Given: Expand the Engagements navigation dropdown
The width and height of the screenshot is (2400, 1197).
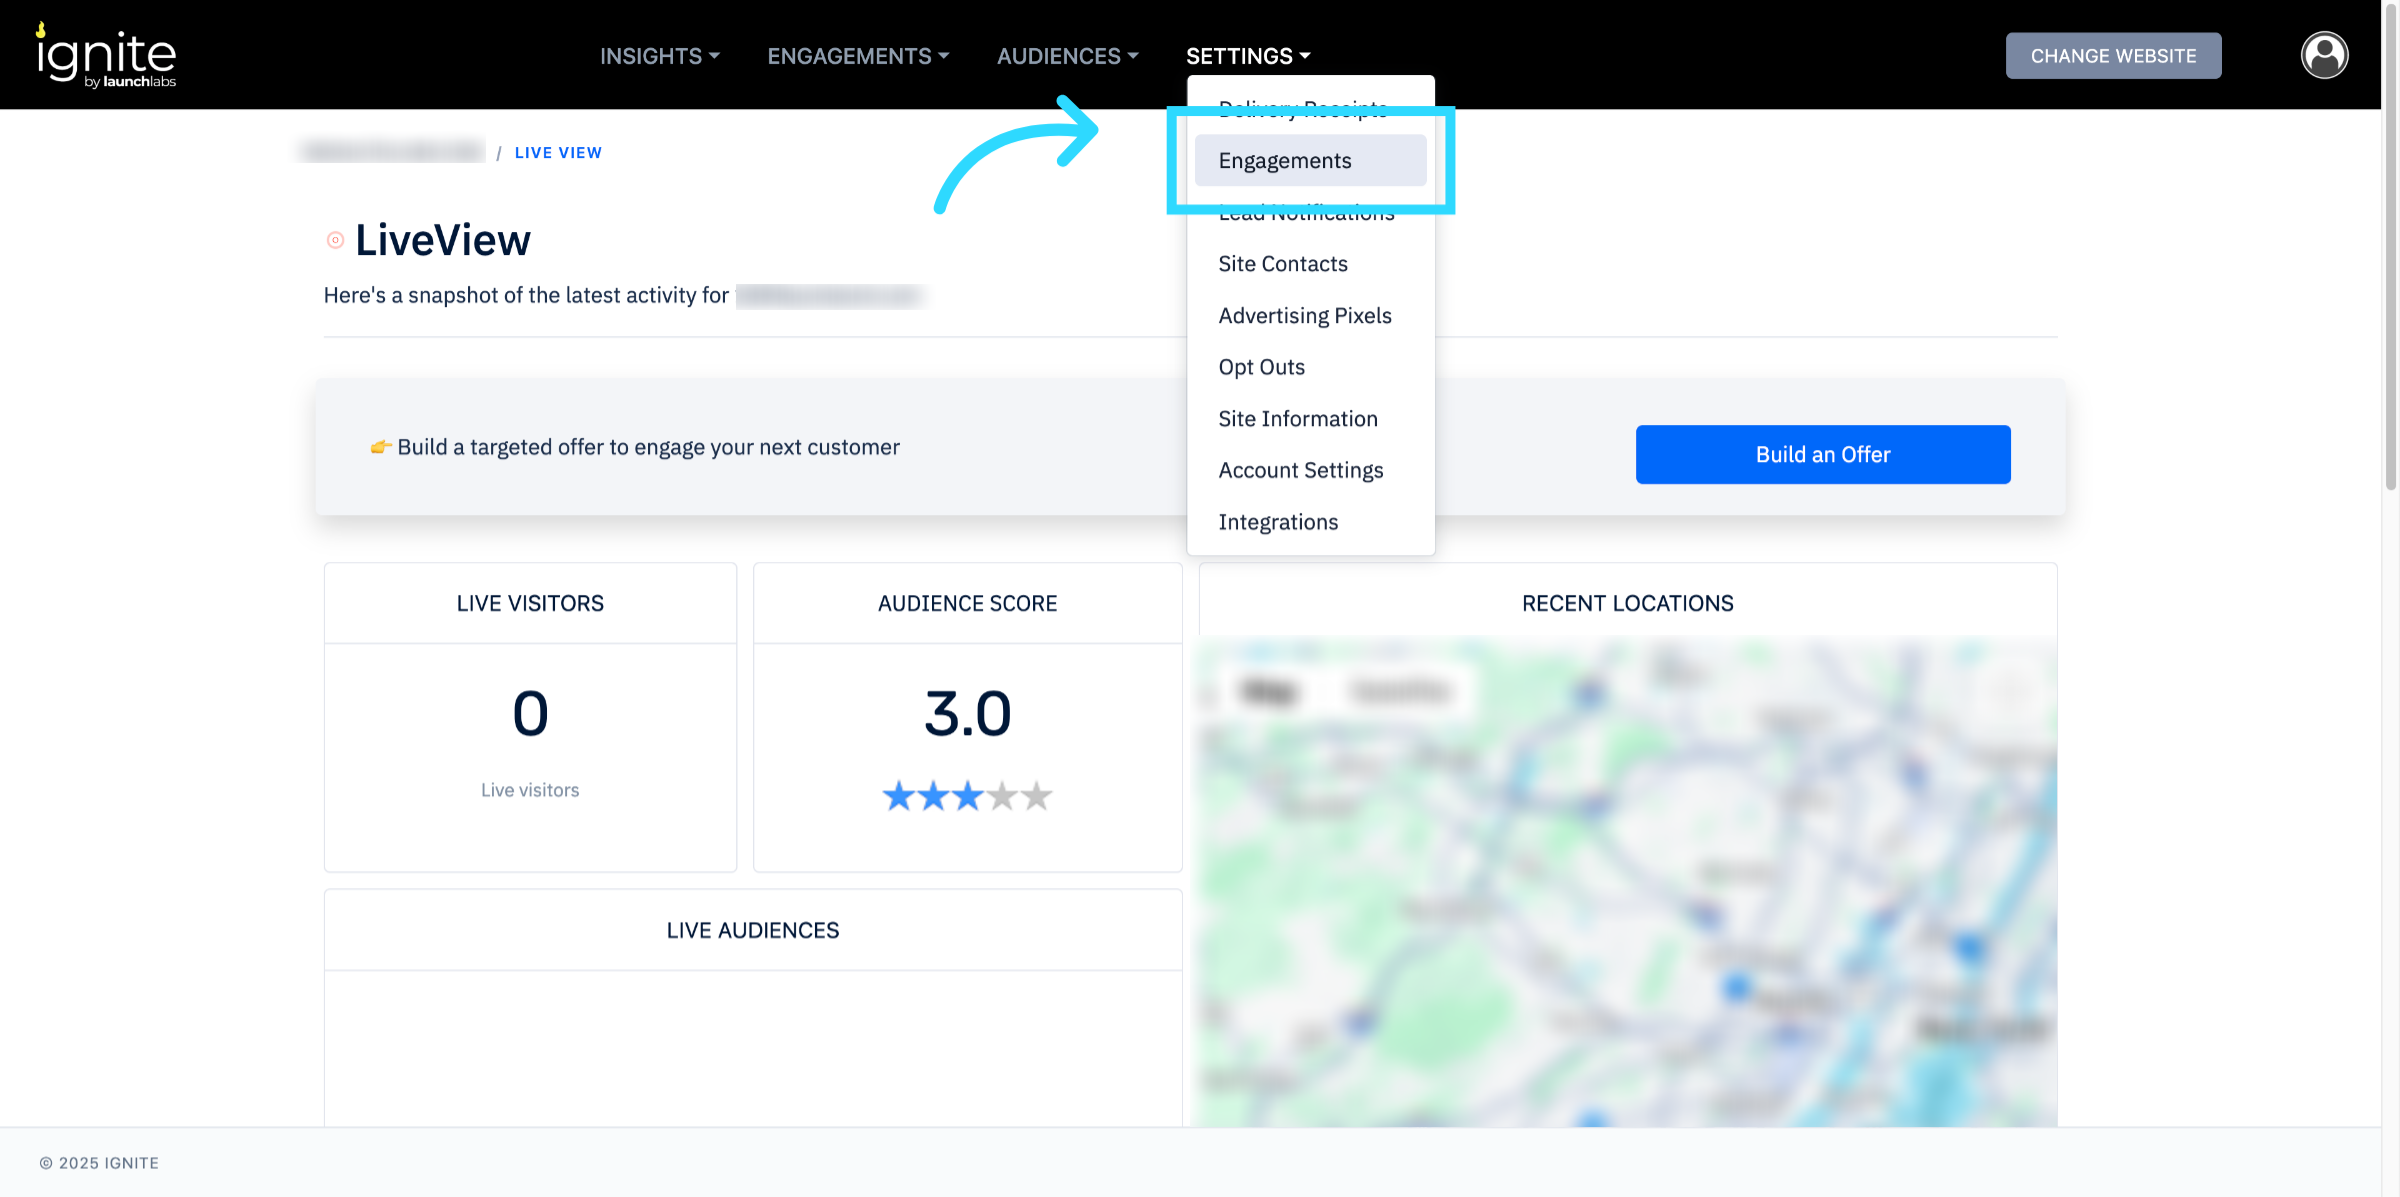Looking at the screenshot, I should coord(858,56).
